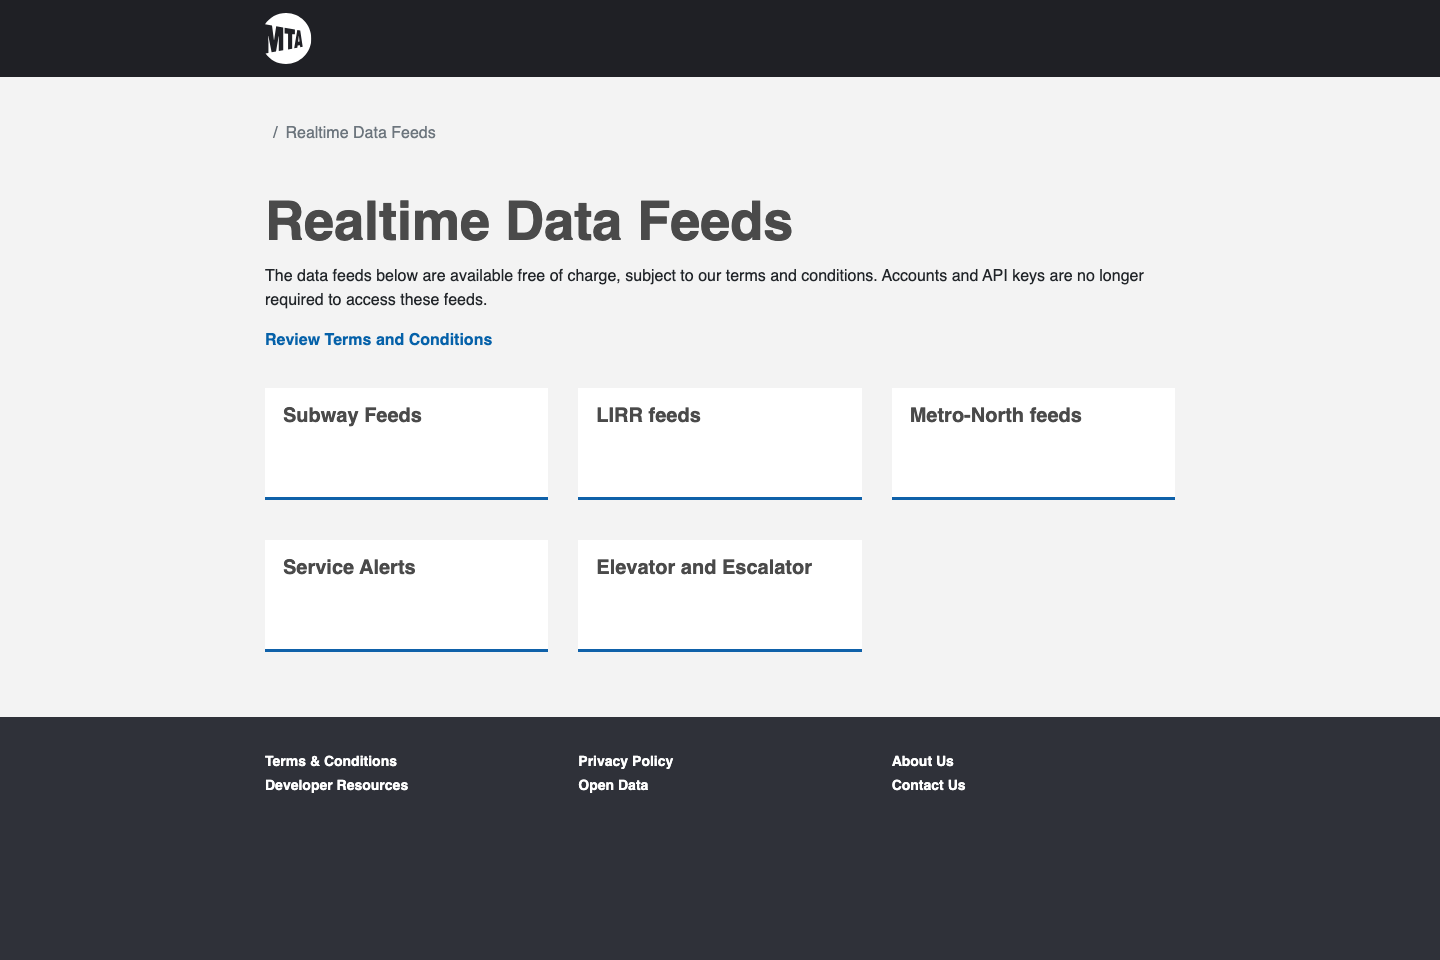Open the Open Data footer link

click(613, 785)
